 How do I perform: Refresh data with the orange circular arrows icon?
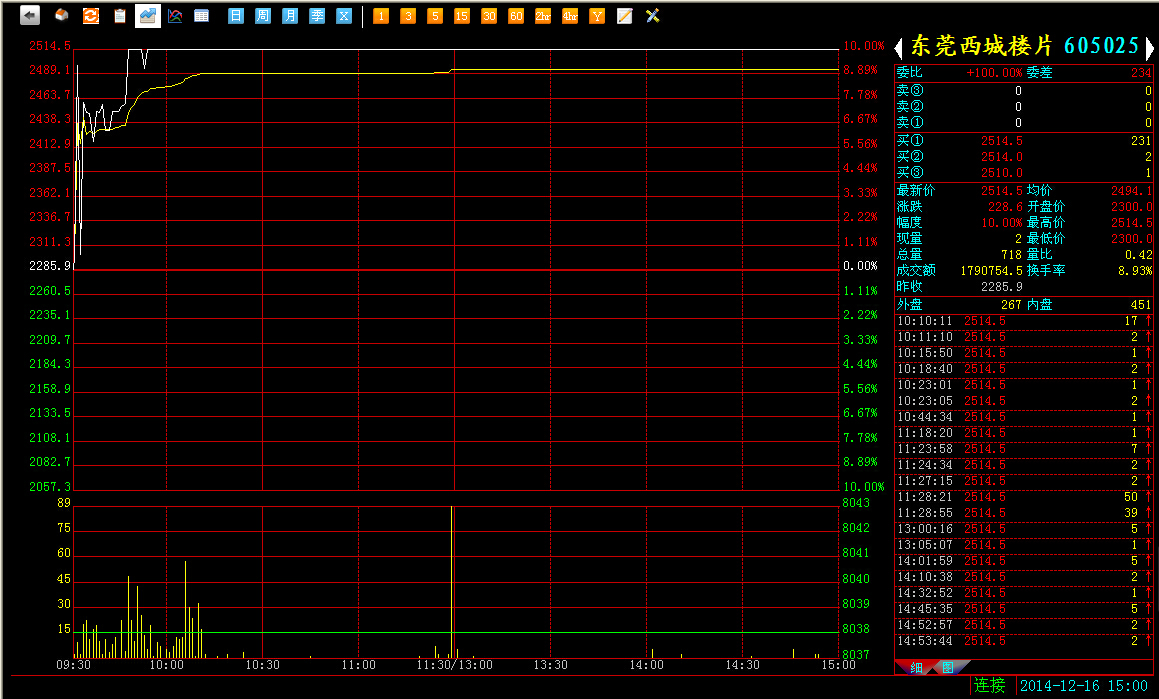point(90,16)
